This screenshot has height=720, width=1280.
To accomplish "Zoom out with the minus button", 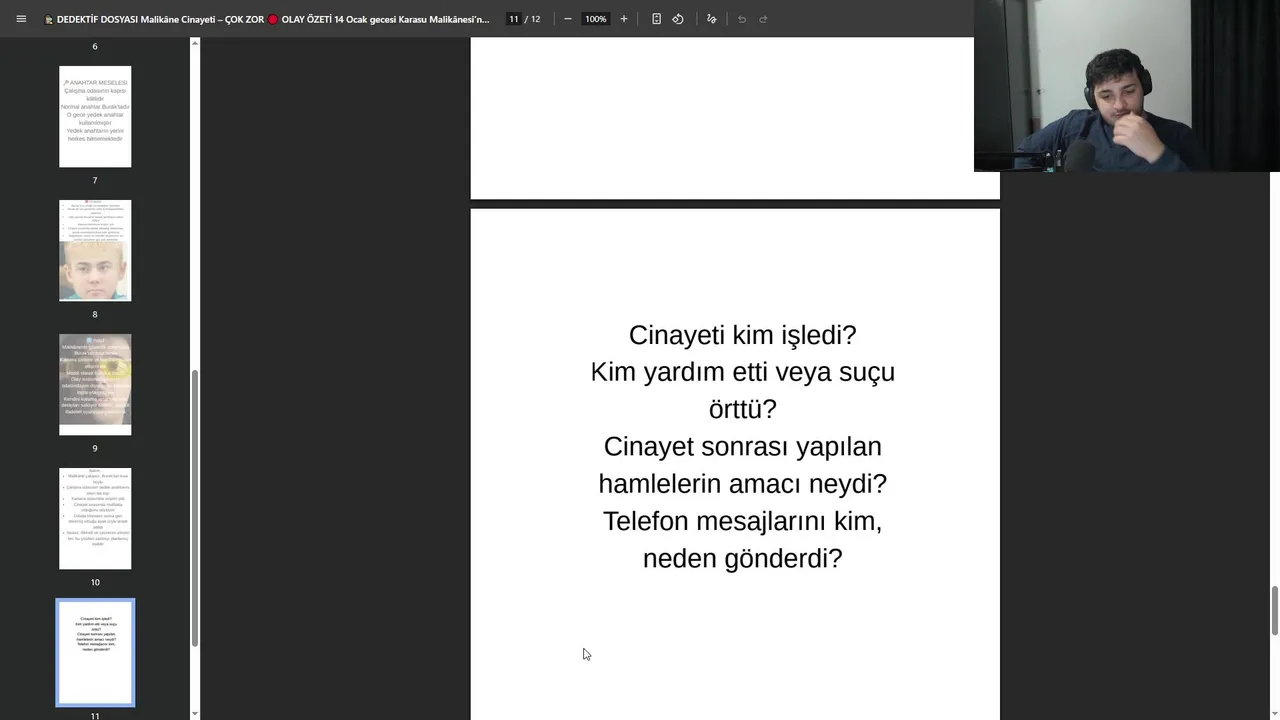I will (x=568, y=19).
